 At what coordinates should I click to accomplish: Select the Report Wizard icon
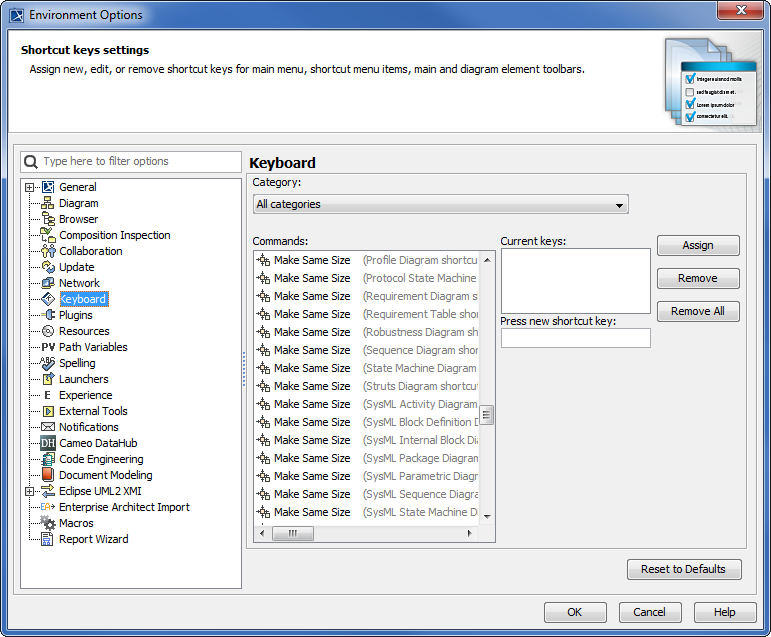48,539
